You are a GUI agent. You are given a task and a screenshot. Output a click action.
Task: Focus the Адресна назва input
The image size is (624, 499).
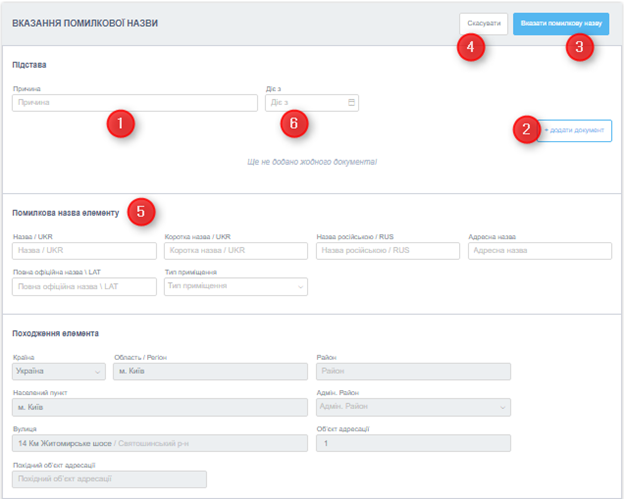pyautogui.click(x=538, y=251)
